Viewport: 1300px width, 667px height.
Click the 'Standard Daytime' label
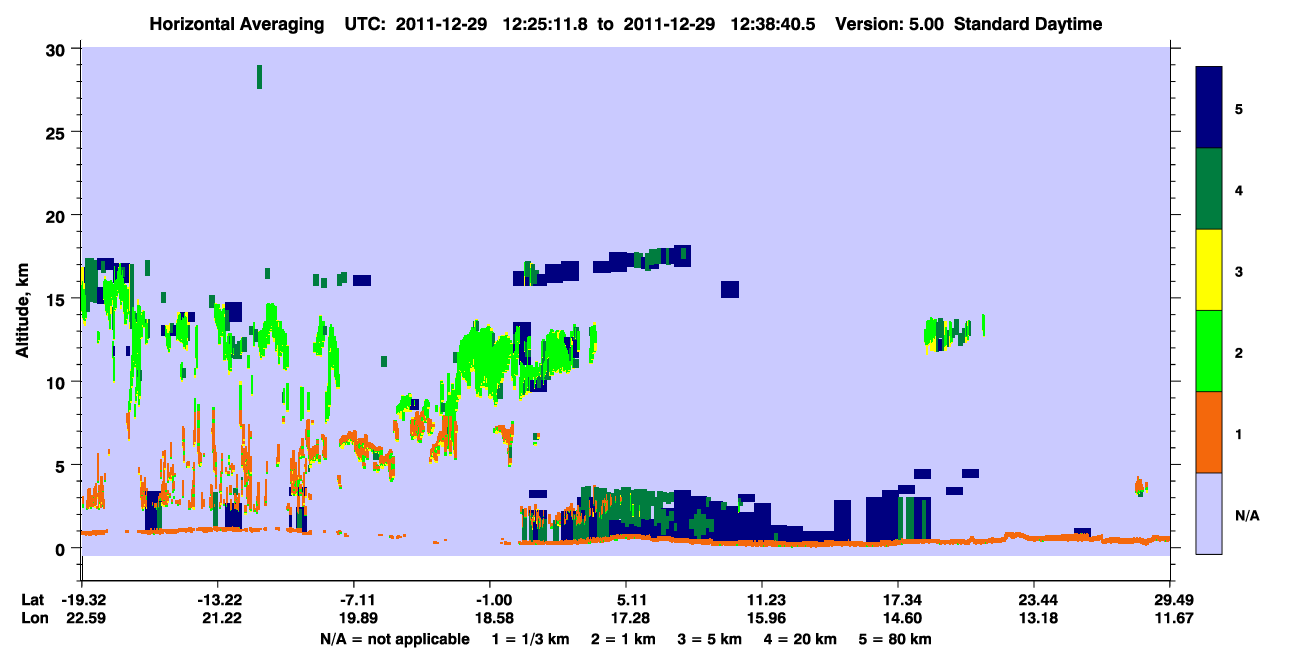(x=1028, y=24)
